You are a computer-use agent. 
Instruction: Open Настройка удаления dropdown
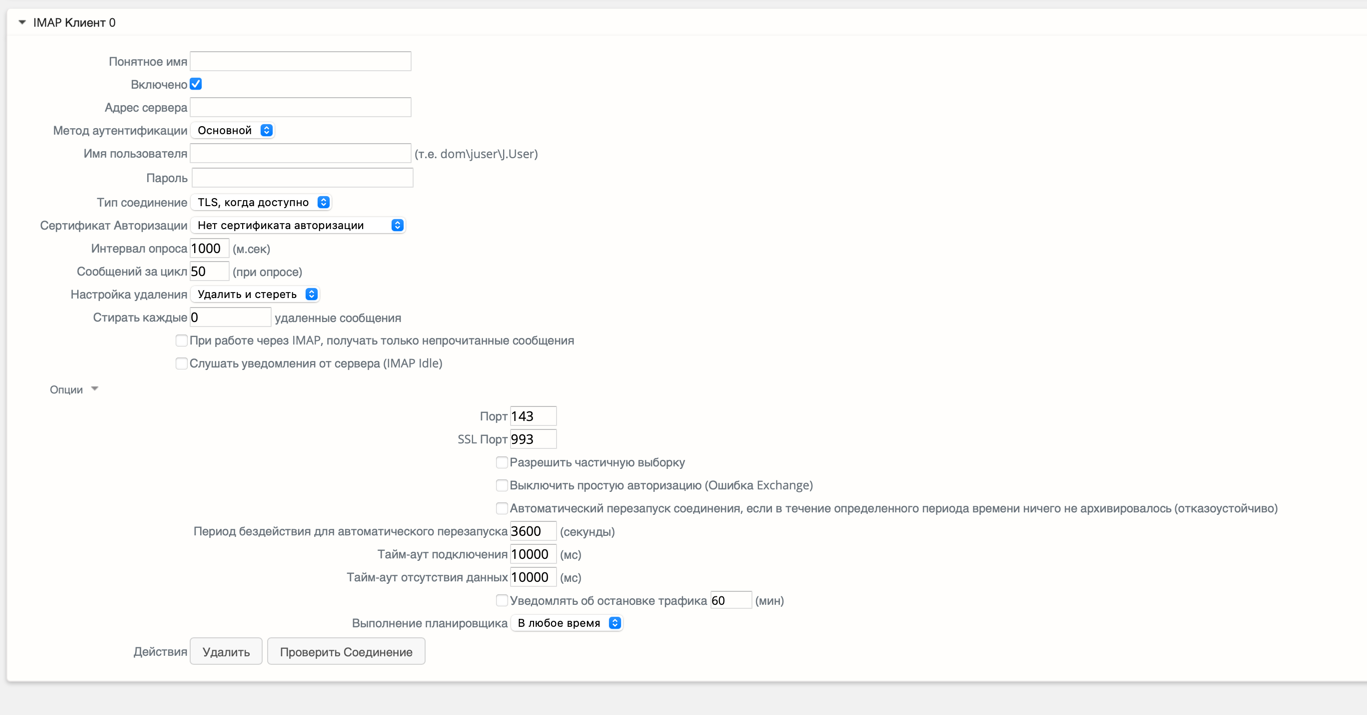tap(255, 295)
